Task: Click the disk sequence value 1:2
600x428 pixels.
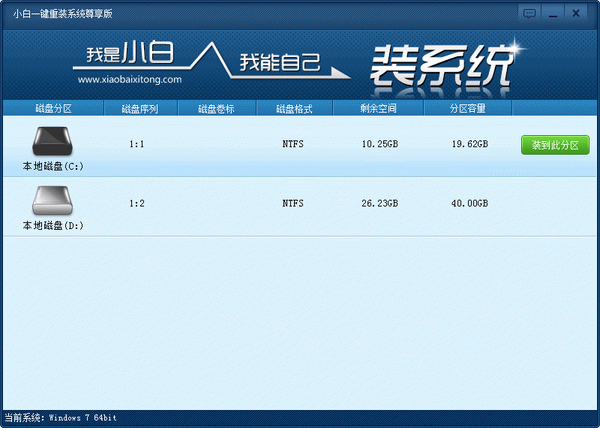Action: pyautogui.click(x=137, y=203)
